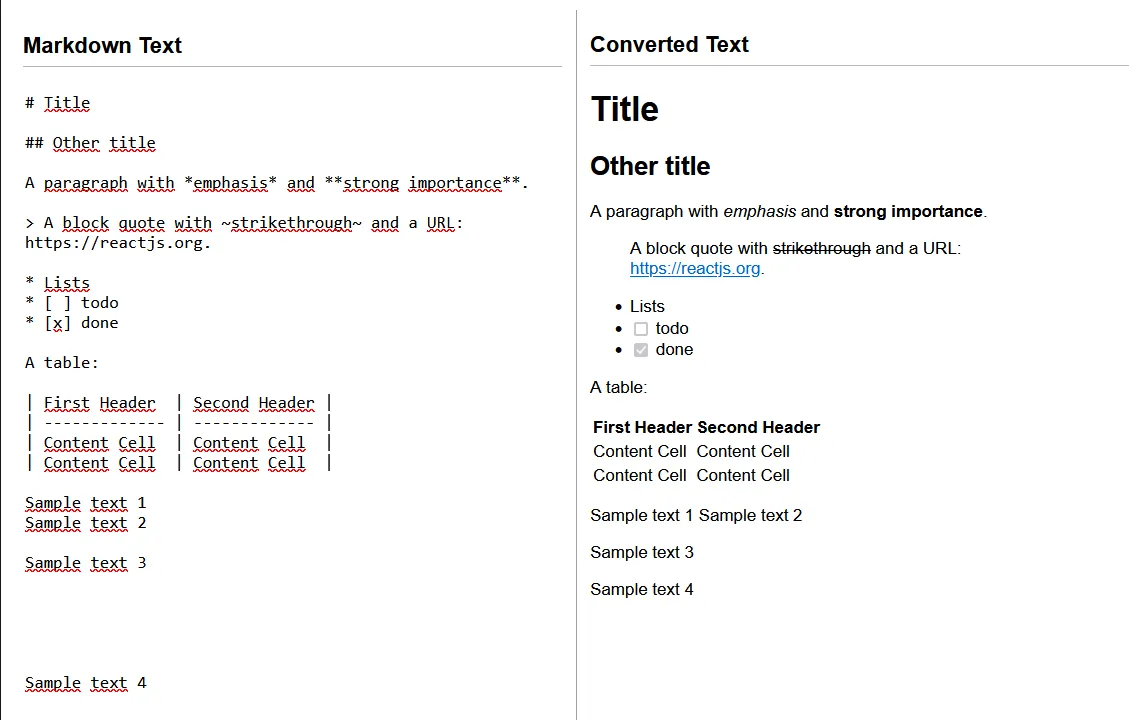This screenshot has width=1133, height=720.
Task: Click the rendered 'Other title' subheading
Action: tap(650, 166)
